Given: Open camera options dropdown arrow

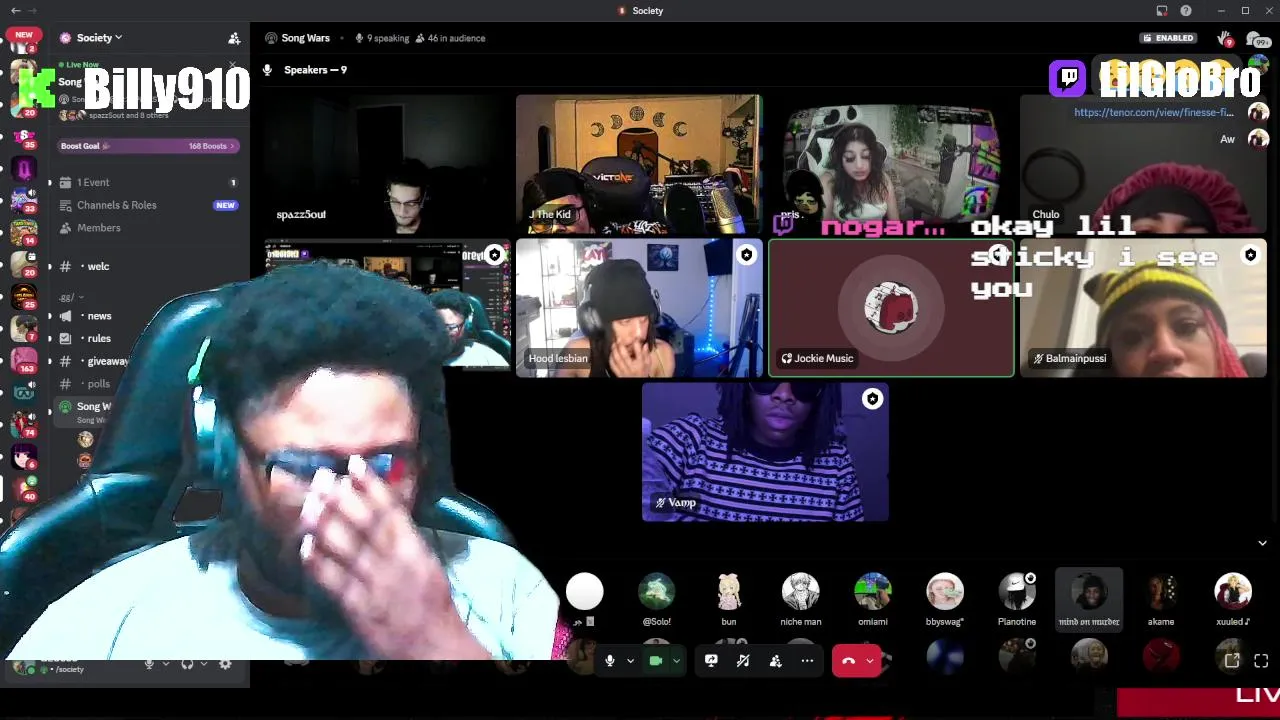Looking at the screenshot, I should 677,661.
